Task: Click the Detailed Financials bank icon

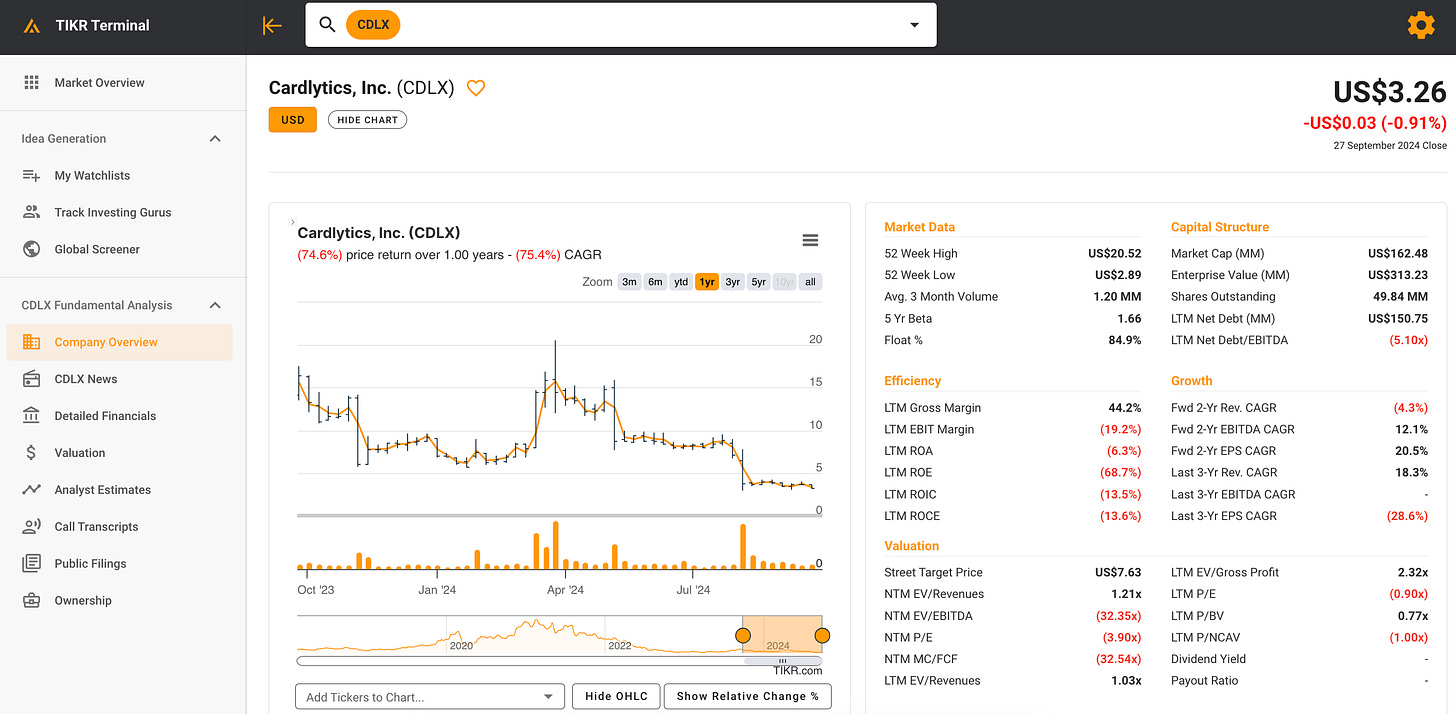Action: coord(31,415)
